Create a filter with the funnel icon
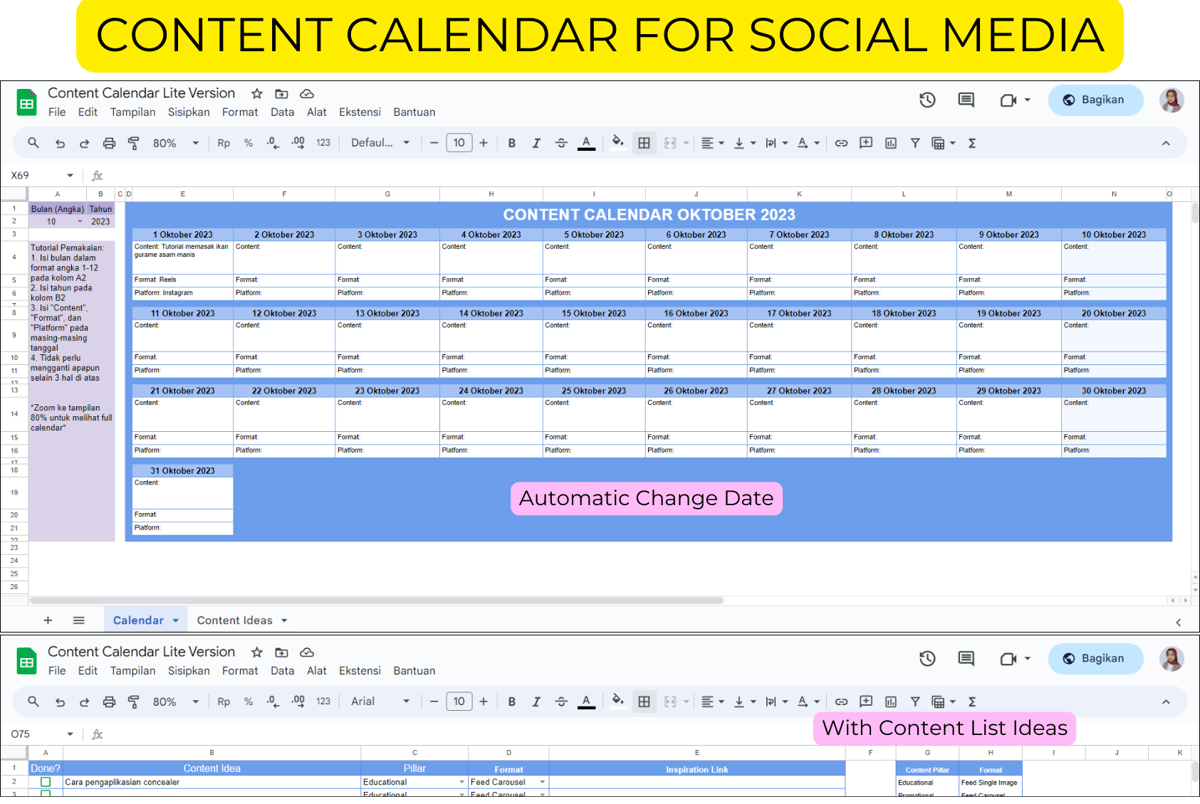Screen dimensions: 1200x804 coord(915,143)
